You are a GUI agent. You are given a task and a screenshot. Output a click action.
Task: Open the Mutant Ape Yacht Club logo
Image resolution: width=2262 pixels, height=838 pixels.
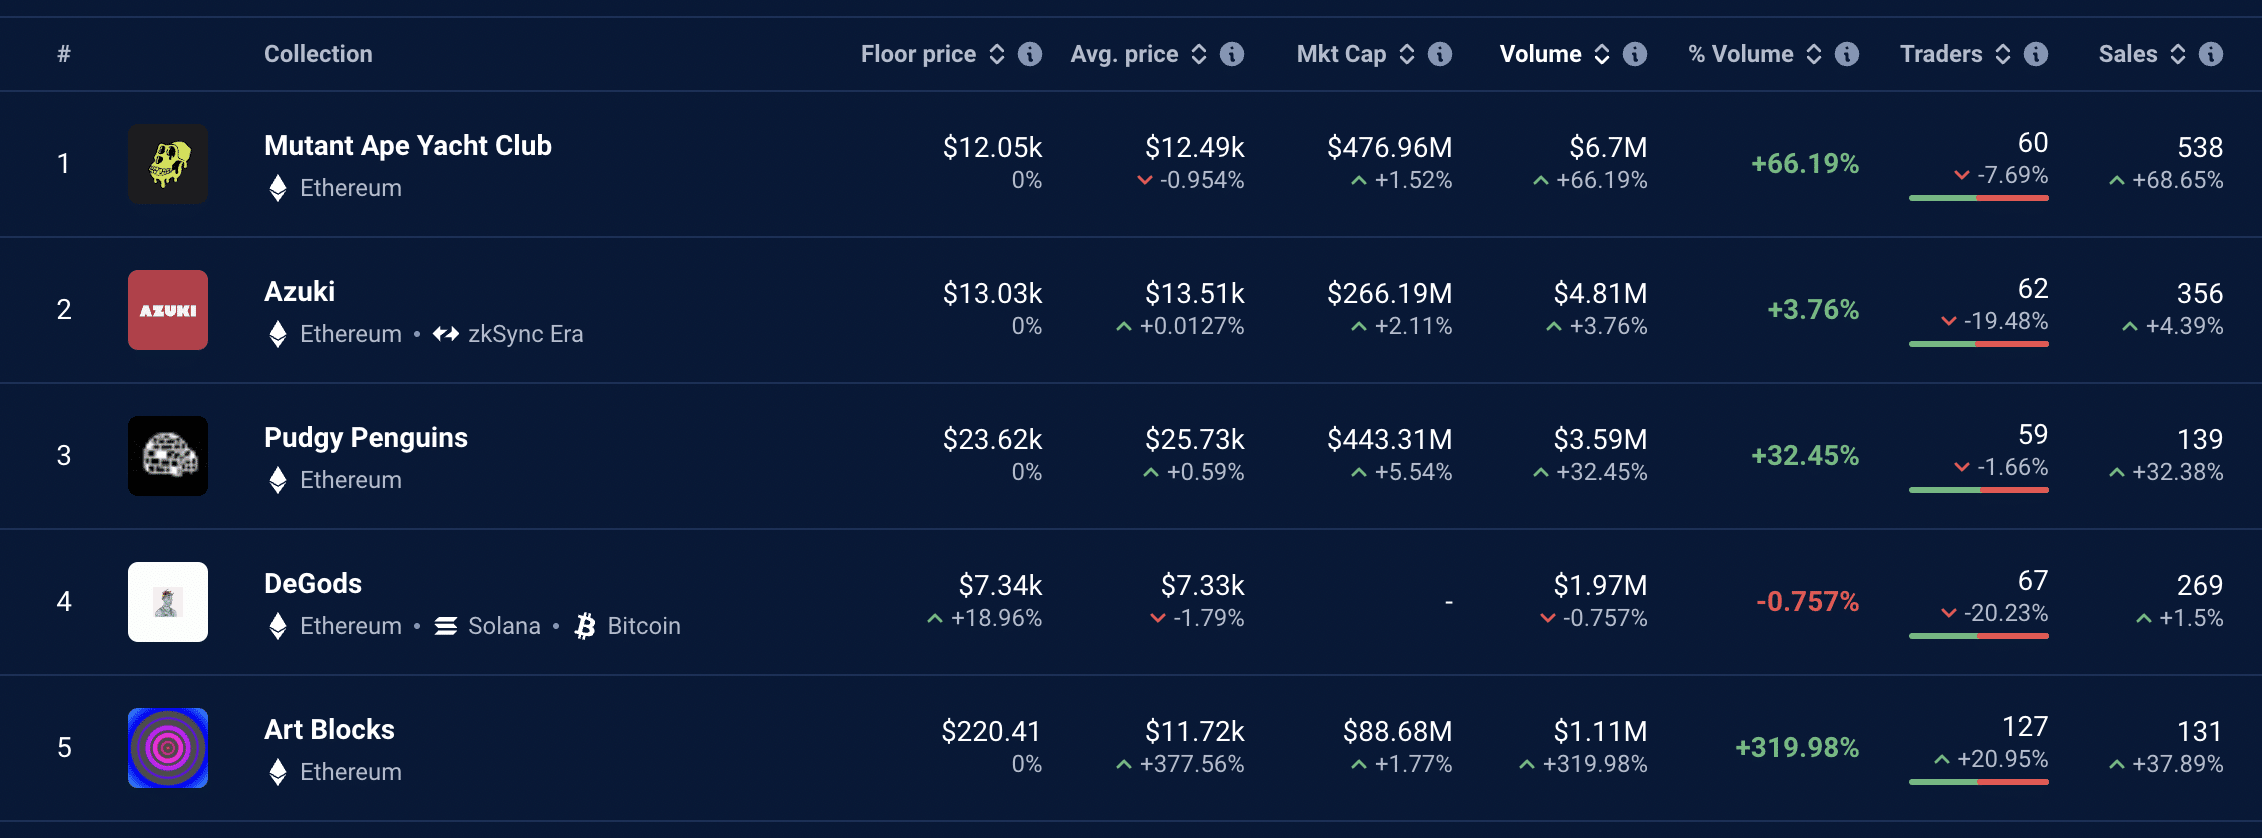(168, 164)
